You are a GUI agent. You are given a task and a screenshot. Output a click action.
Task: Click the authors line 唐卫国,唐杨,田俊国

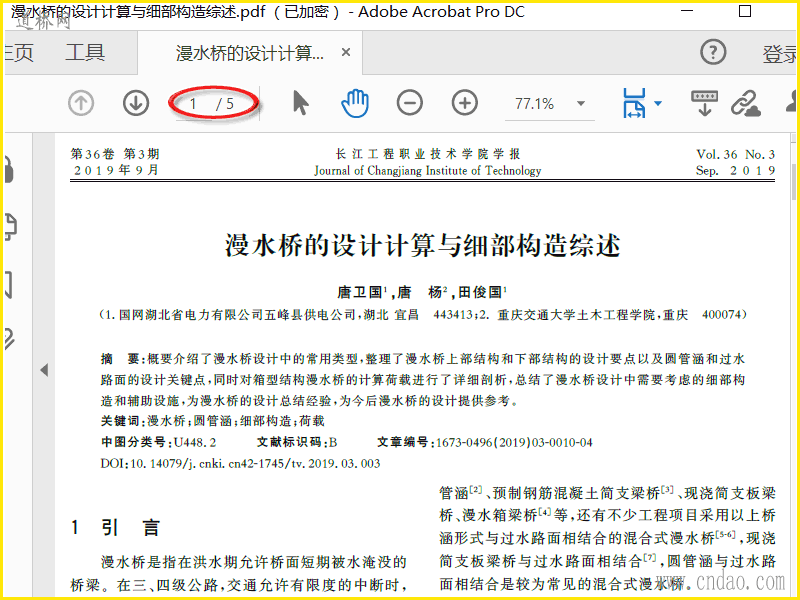point(422,292)
